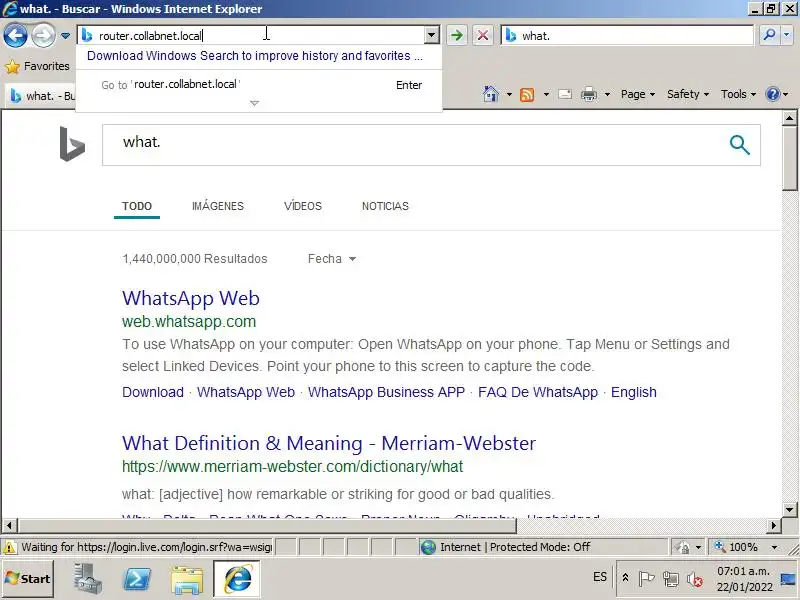Click the Read Mail envelope icon
800x600 pixels.
[565, 94]
